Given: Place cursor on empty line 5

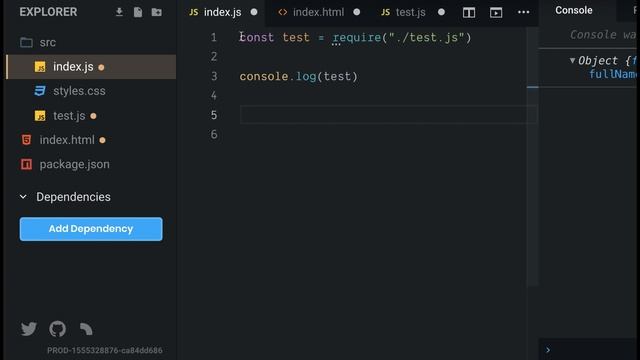Looking at the screenshot, I should [x=388, y=115].
